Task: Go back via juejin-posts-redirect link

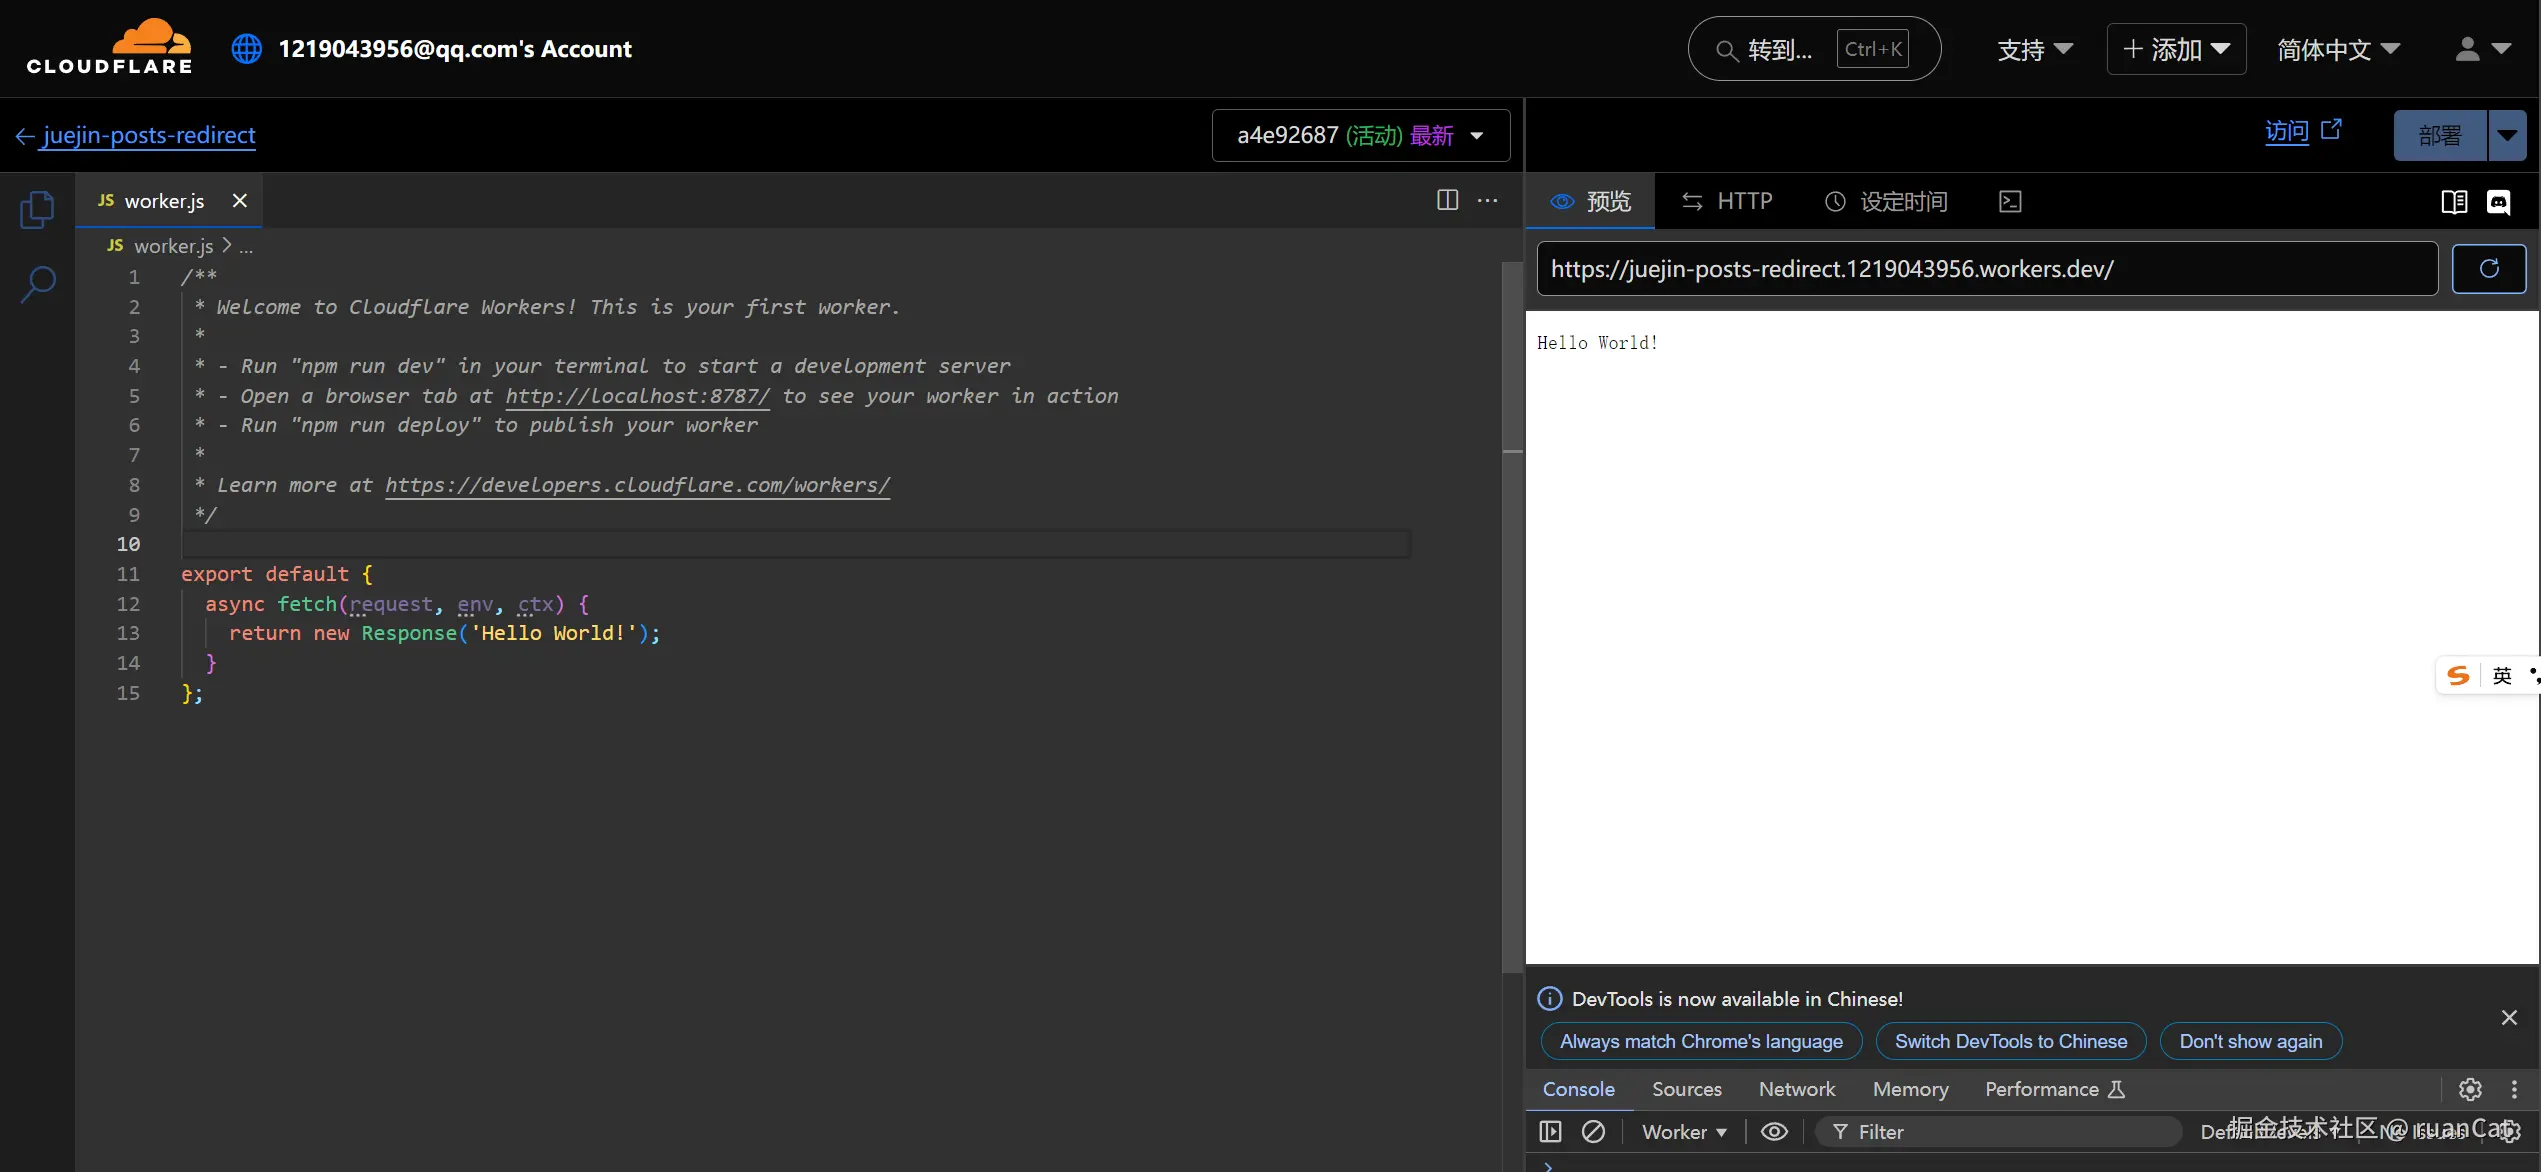Action: (148, 135)
